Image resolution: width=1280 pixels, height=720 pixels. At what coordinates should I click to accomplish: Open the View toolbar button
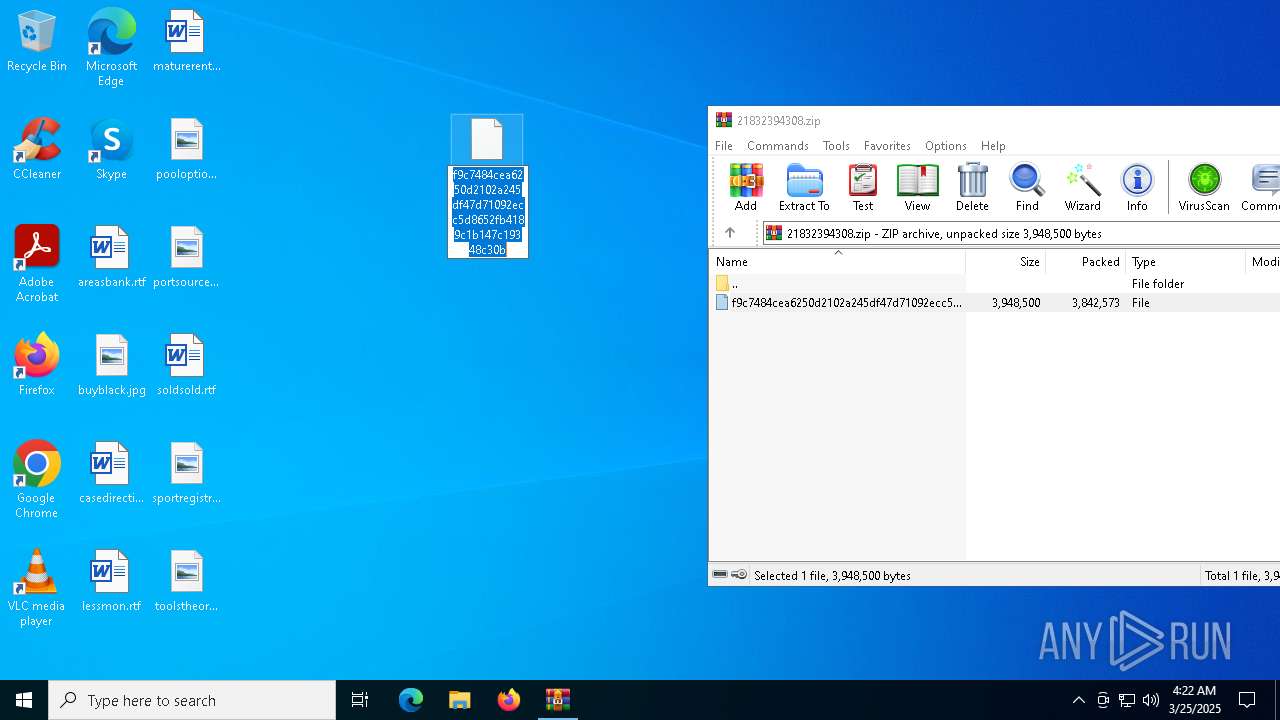[917, 187]
